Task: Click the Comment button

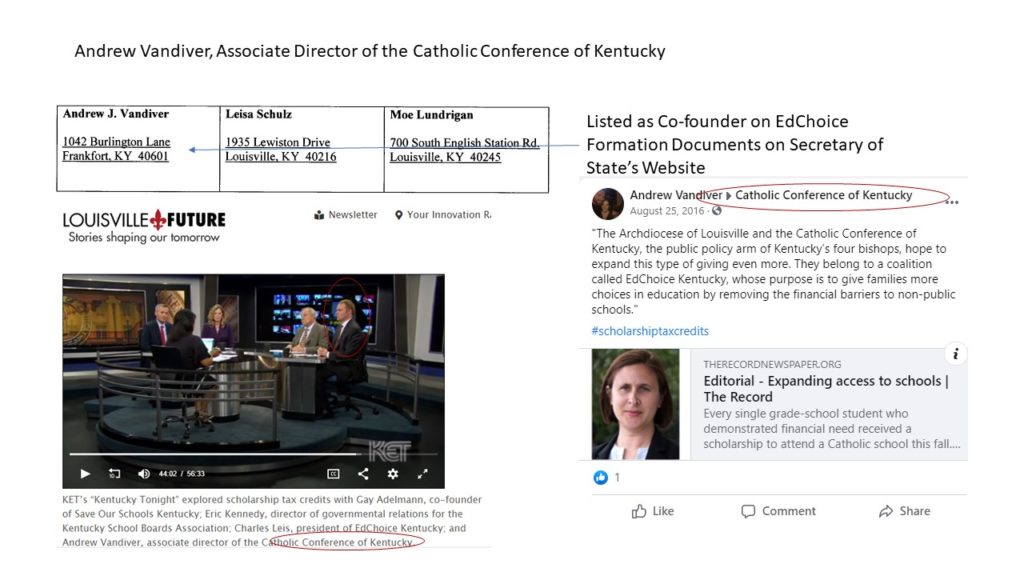Action: pos(778,511)
